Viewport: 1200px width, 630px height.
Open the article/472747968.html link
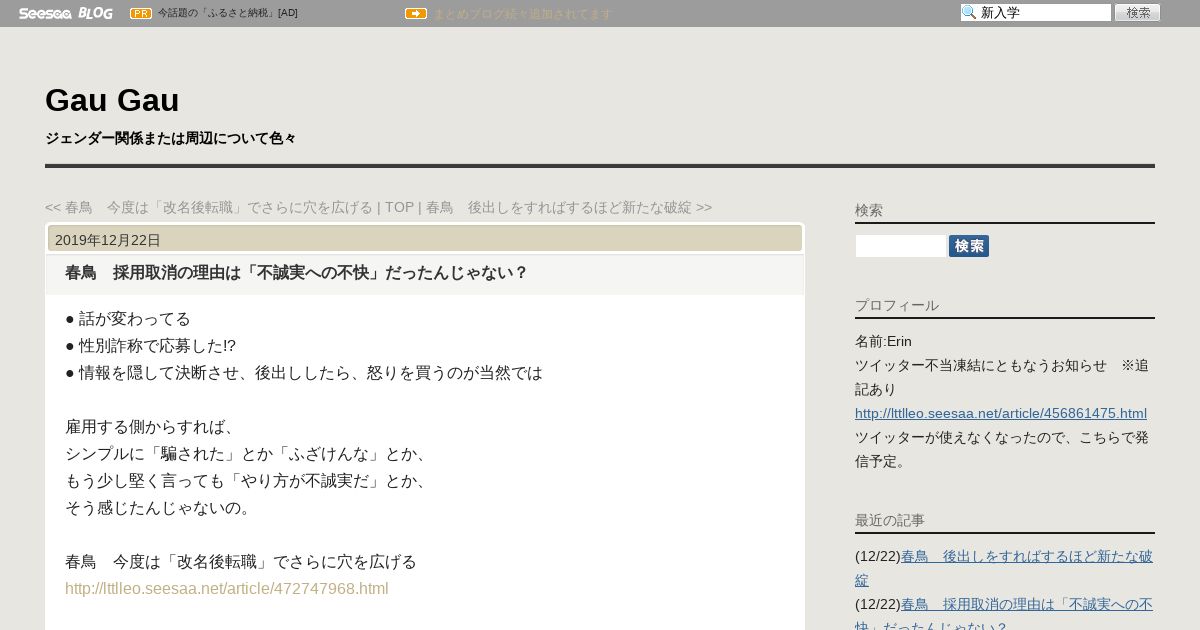tap(227, 588)
